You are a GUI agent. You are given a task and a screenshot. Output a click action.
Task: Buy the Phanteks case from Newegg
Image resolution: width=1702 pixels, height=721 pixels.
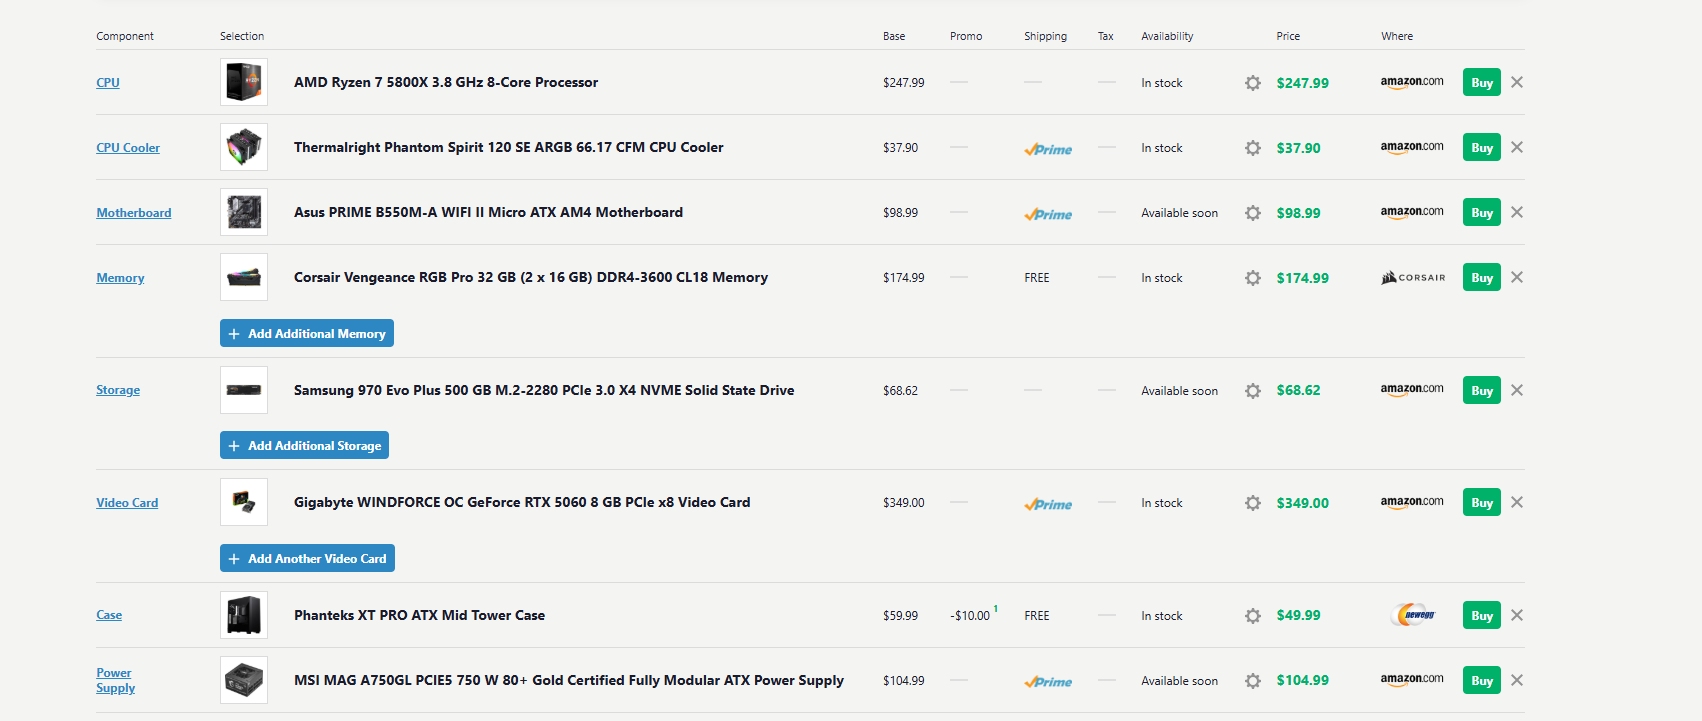(x=1481, y=615)
